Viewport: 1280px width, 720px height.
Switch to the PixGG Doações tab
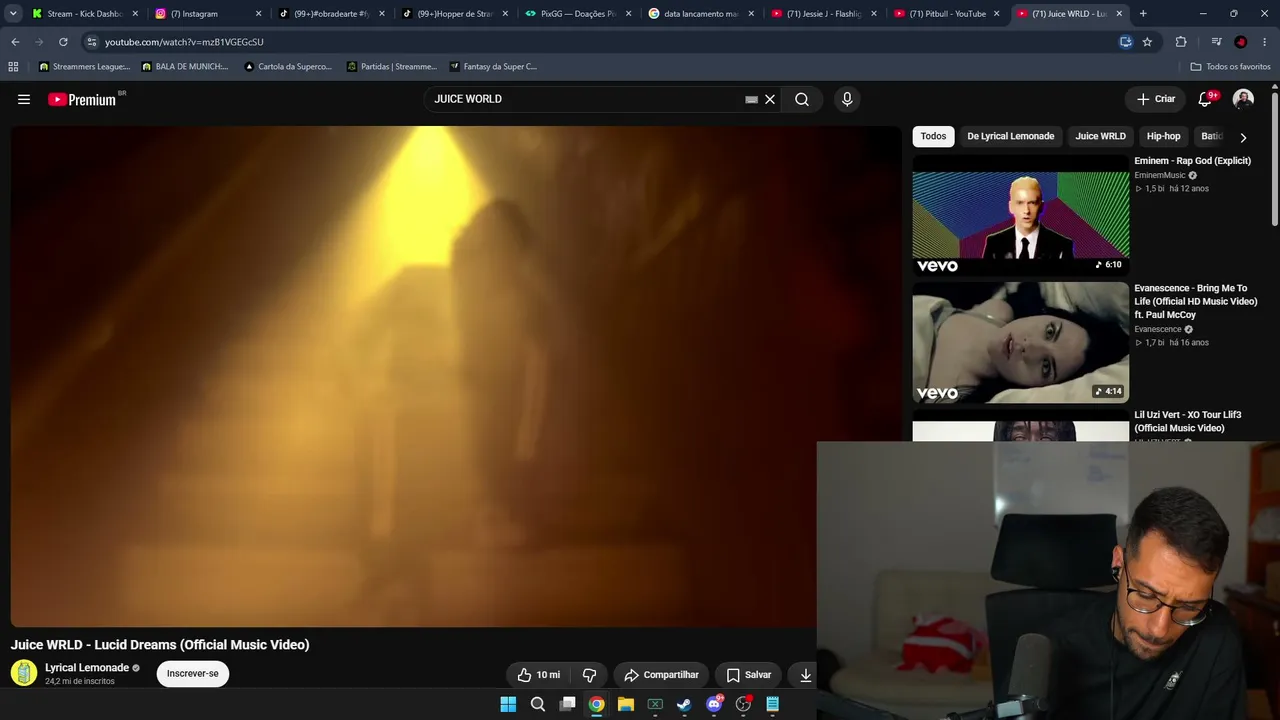coord(579,14)
